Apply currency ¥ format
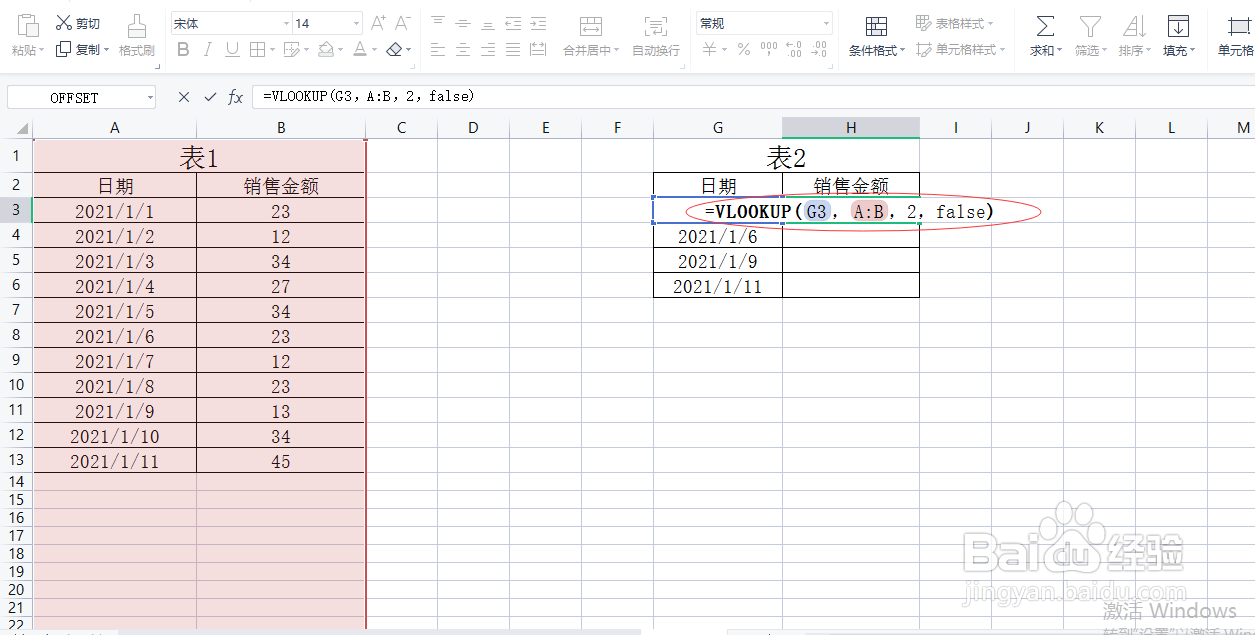 (709, 49)
